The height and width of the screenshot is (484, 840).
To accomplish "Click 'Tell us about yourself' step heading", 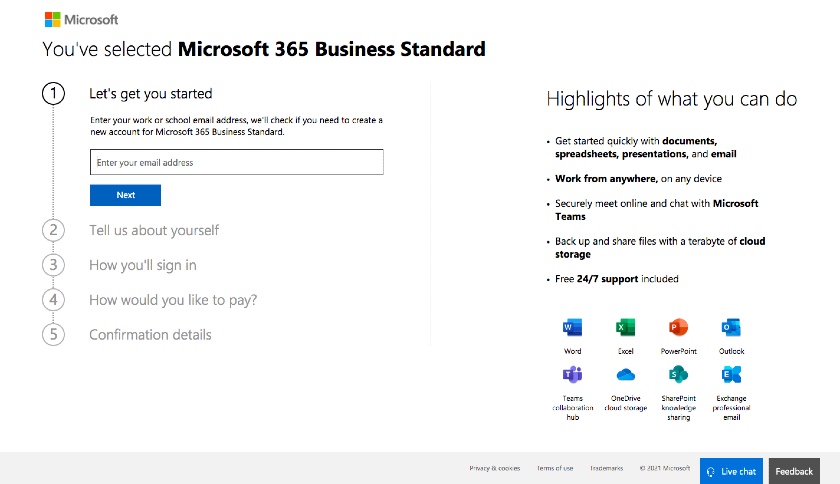I will tap(154, 230).
